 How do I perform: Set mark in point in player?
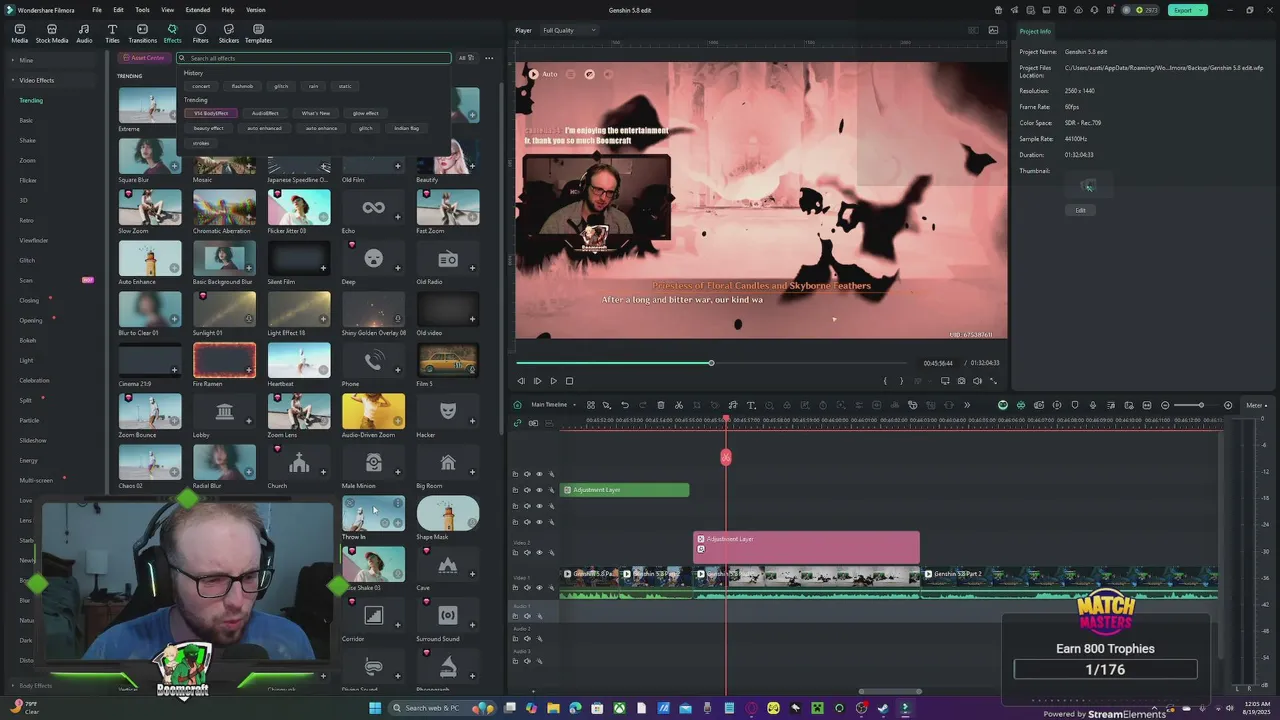885,381
